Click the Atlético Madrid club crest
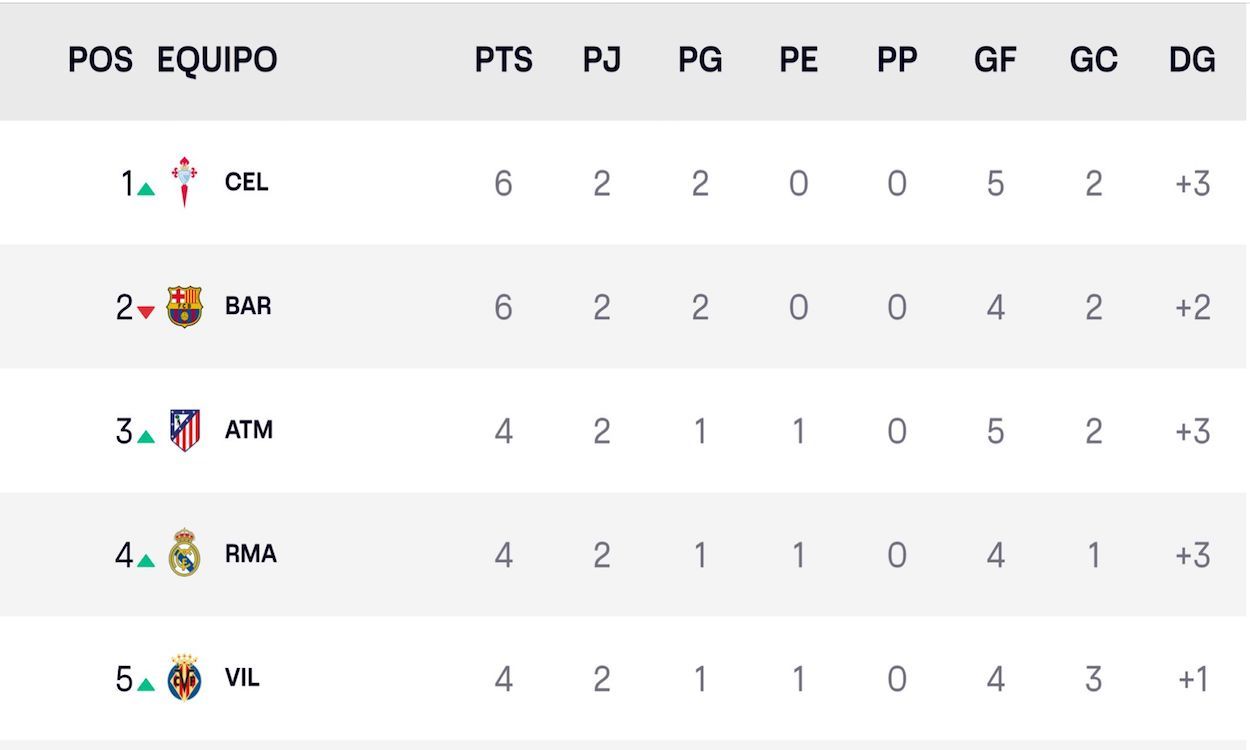The image size is (1250, 750). pyautogui.click(x=185, y=430)
